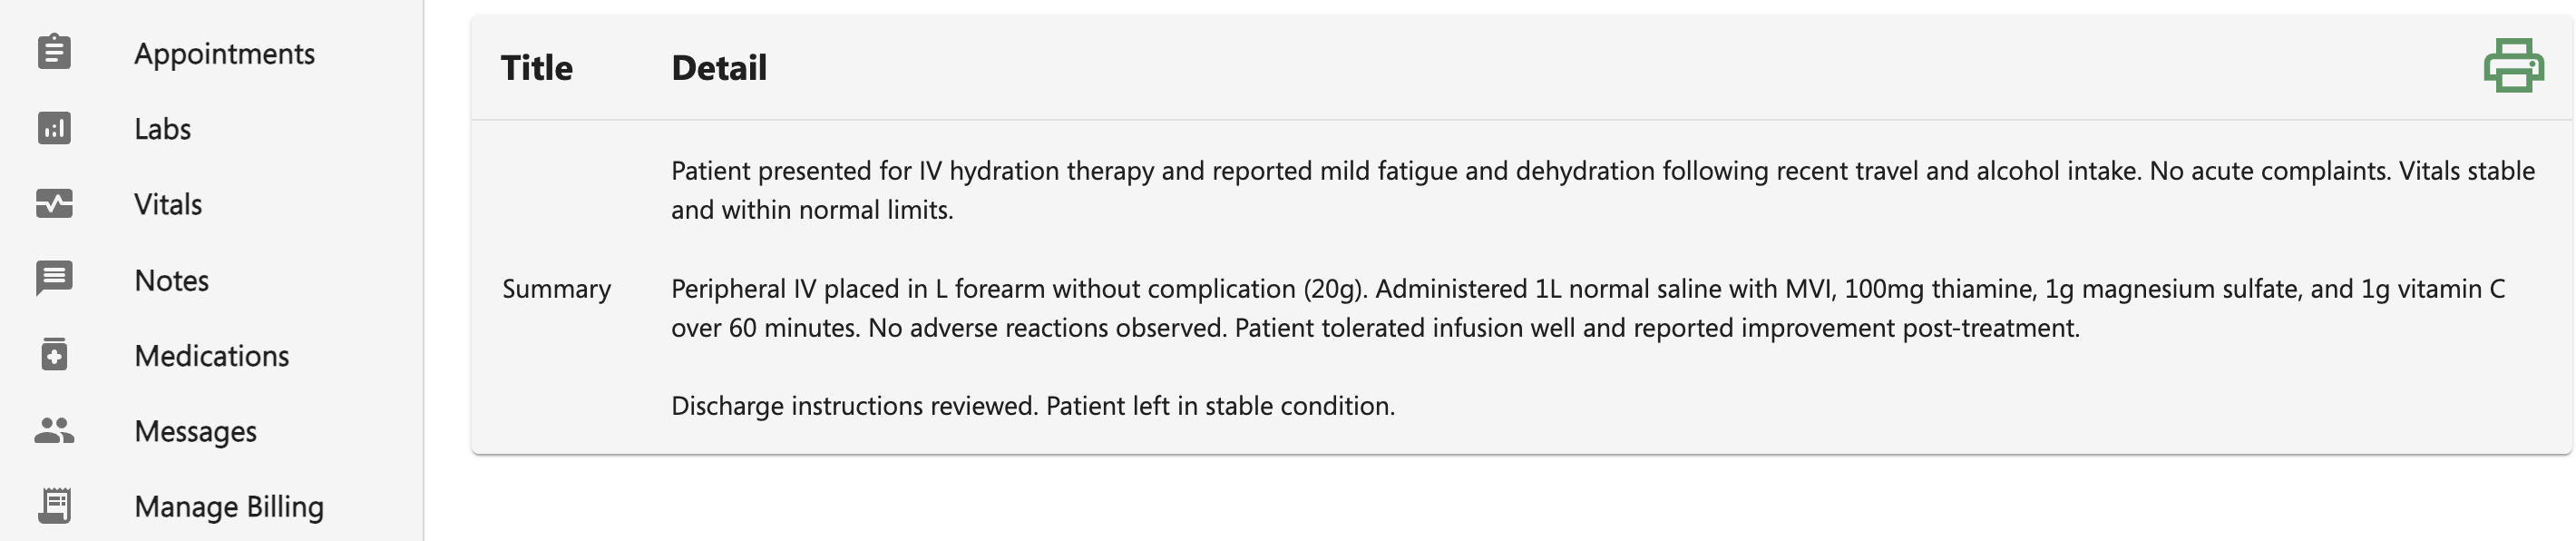
Task: Open the Notes message bubble icon
Action: [54, 279]
